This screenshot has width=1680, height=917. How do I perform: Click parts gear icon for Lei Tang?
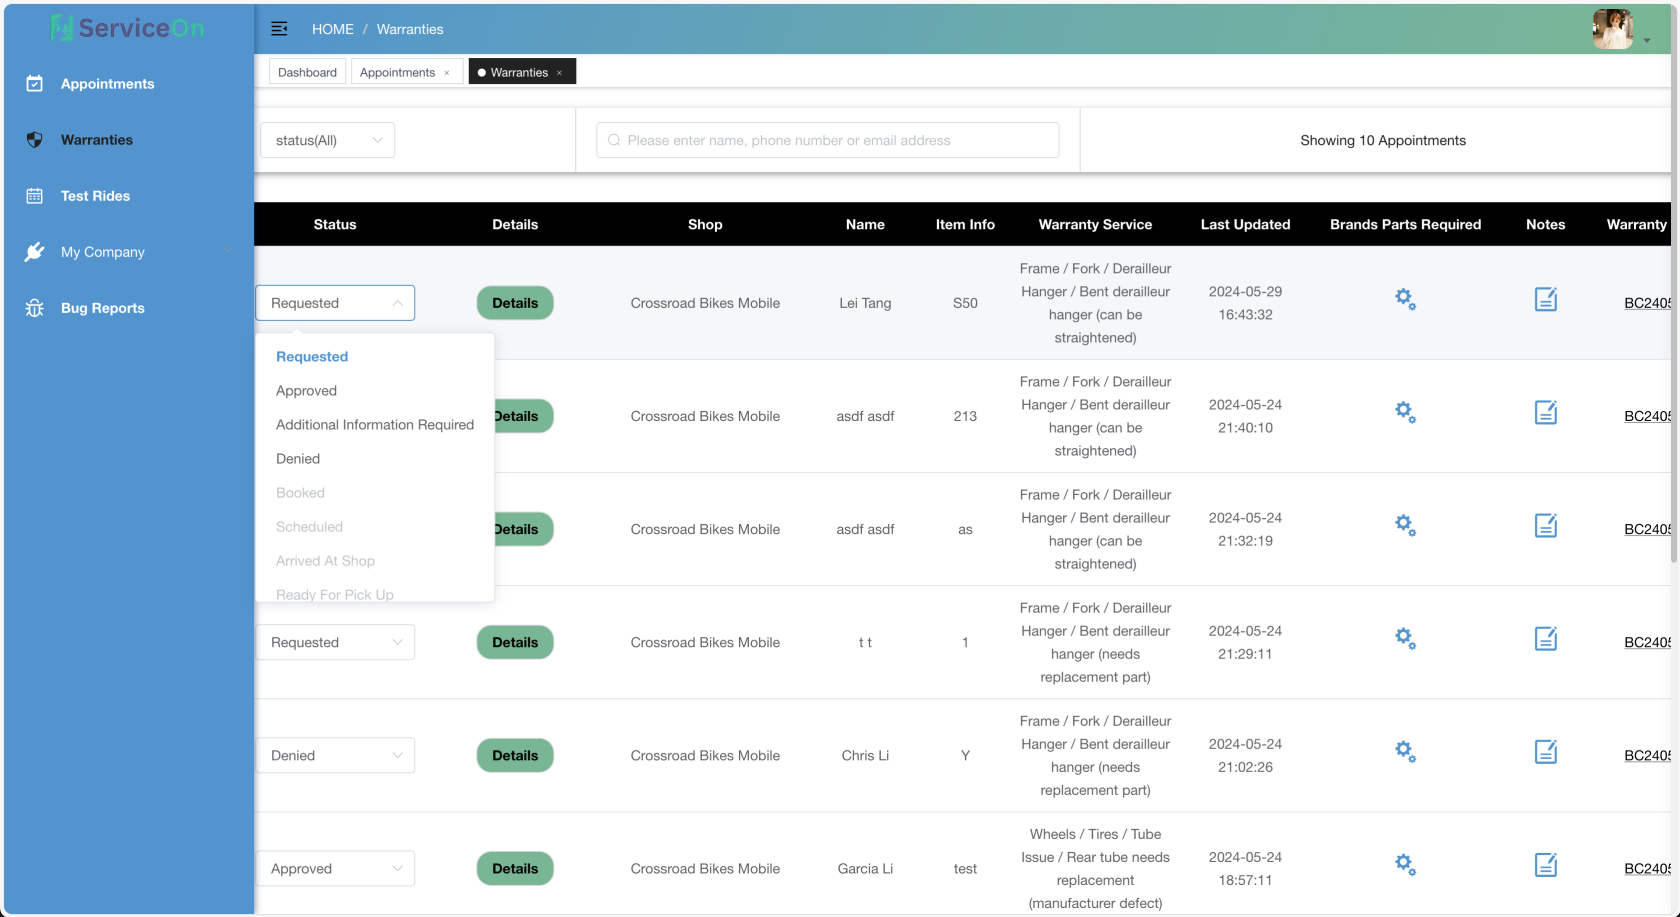tap(1405, 299)
